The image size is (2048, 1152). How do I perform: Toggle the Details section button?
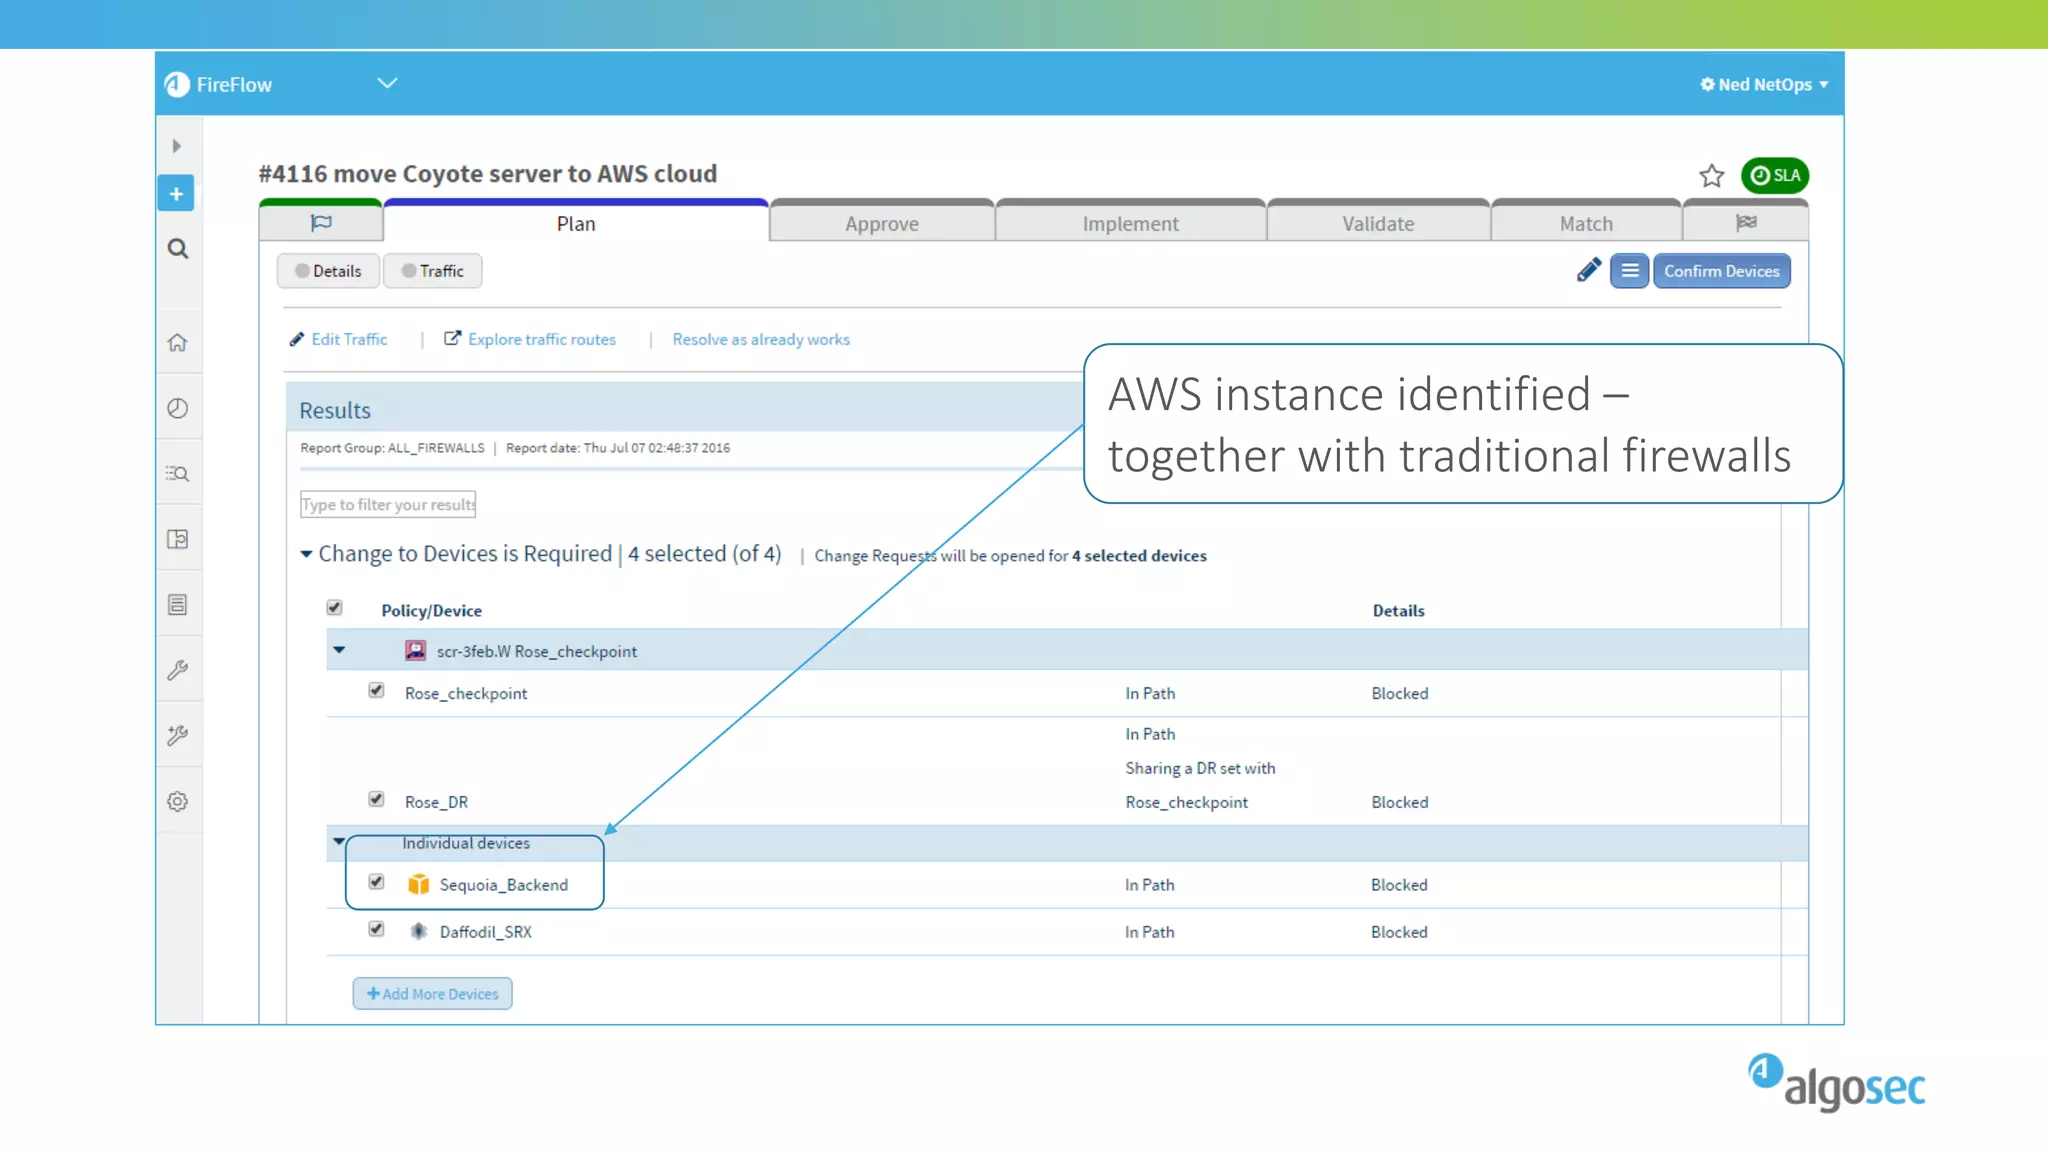(328, 271)
